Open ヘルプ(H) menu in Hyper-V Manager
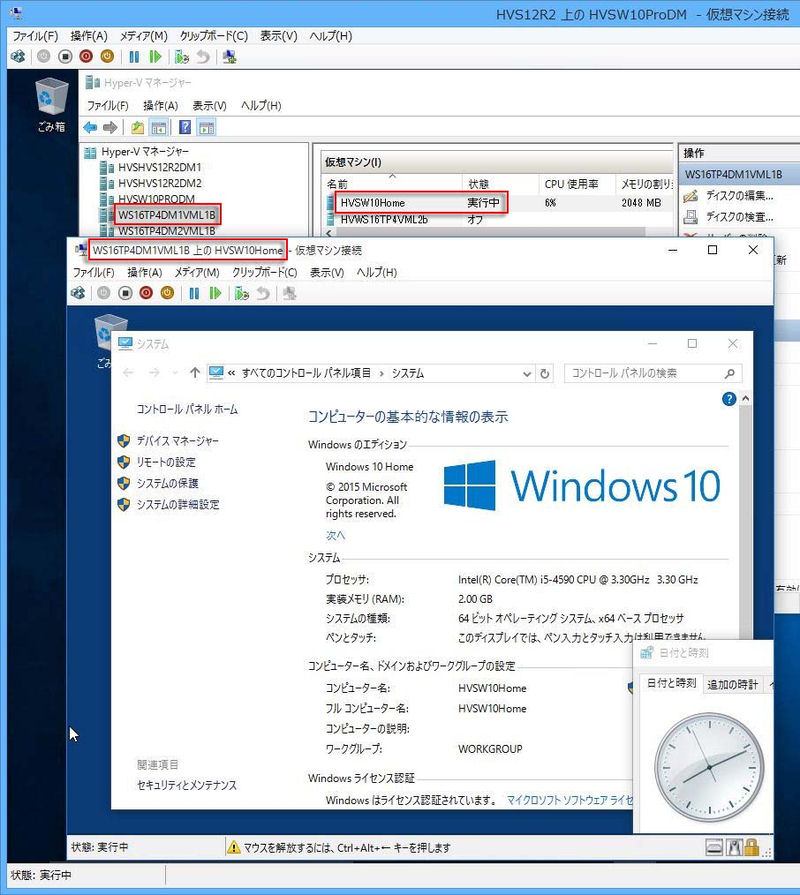Screen dimensions: 800x895 point(261,106)
